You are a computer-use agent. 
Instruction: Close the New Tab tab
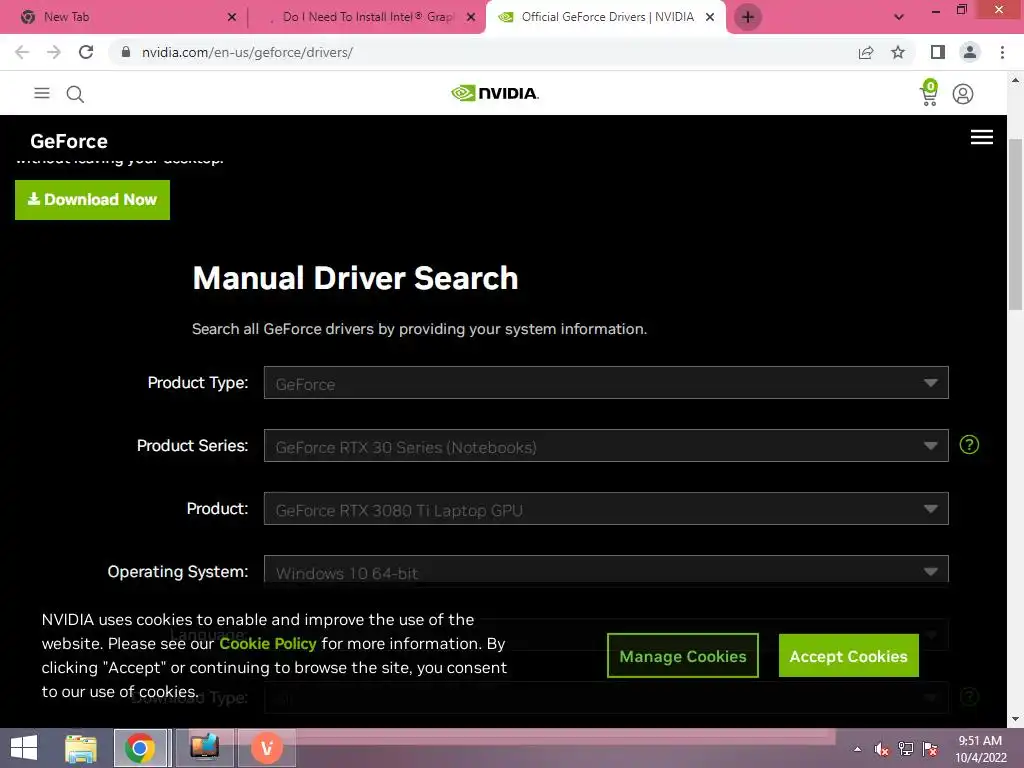coord(232,17)
